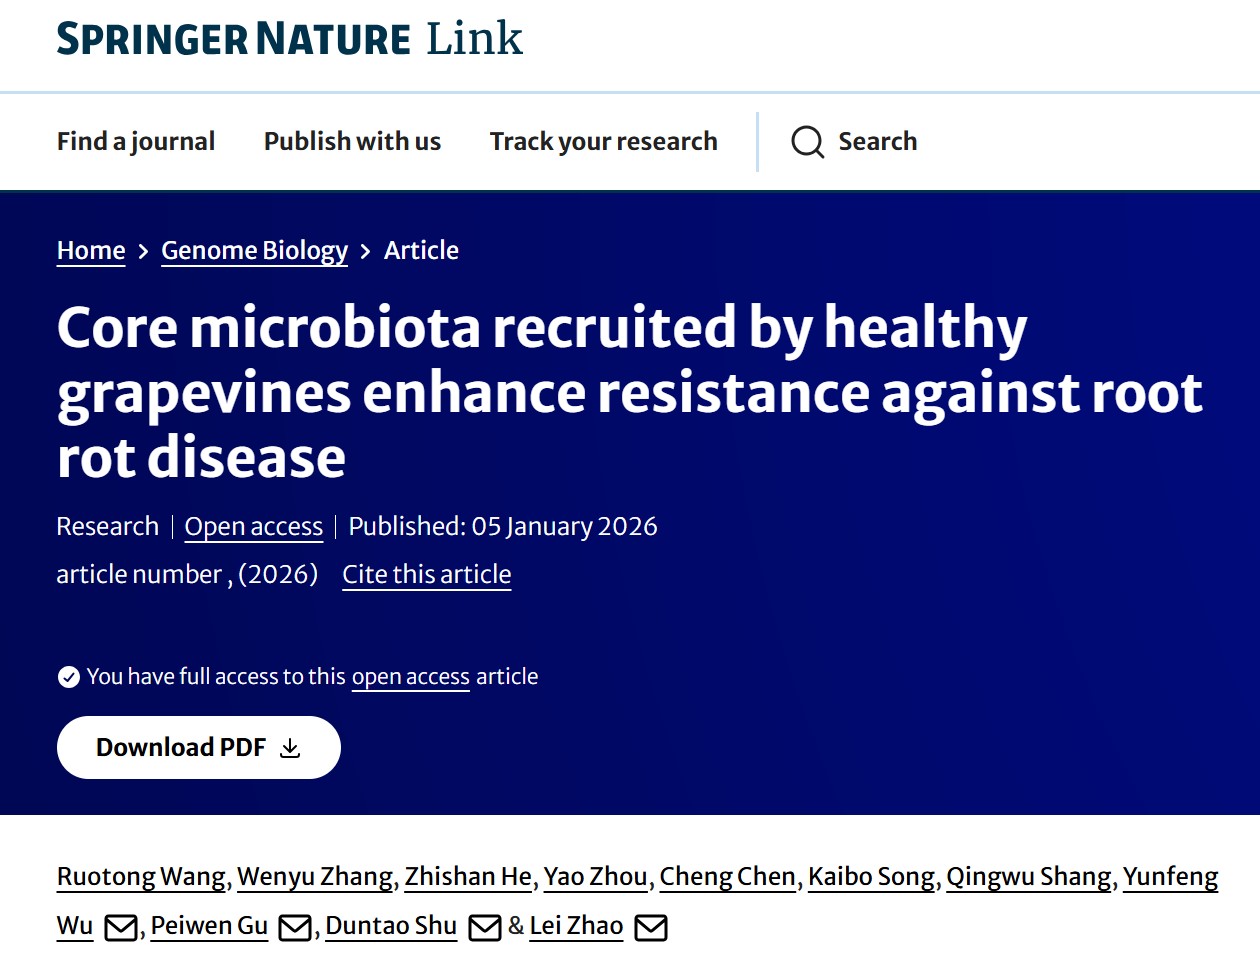1260x969 pixels.
Task: Follow the open access link in the full access notice
Action: tap(410, 677)
